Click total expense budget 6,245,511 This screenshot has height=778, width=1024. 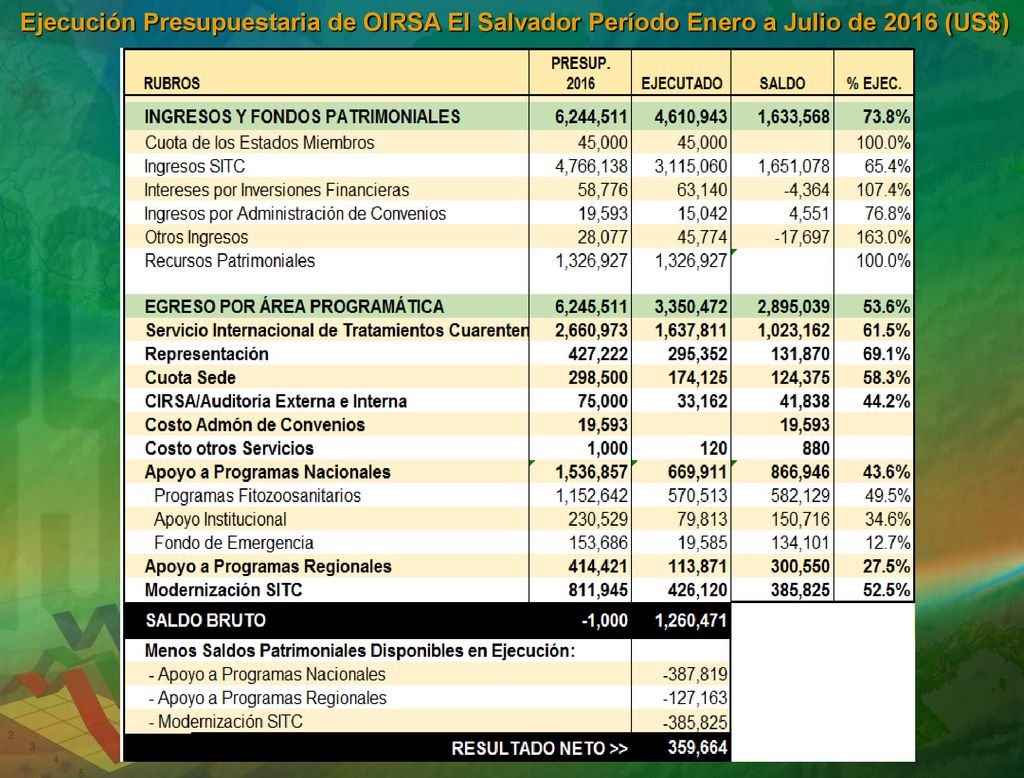pos(591,306)
